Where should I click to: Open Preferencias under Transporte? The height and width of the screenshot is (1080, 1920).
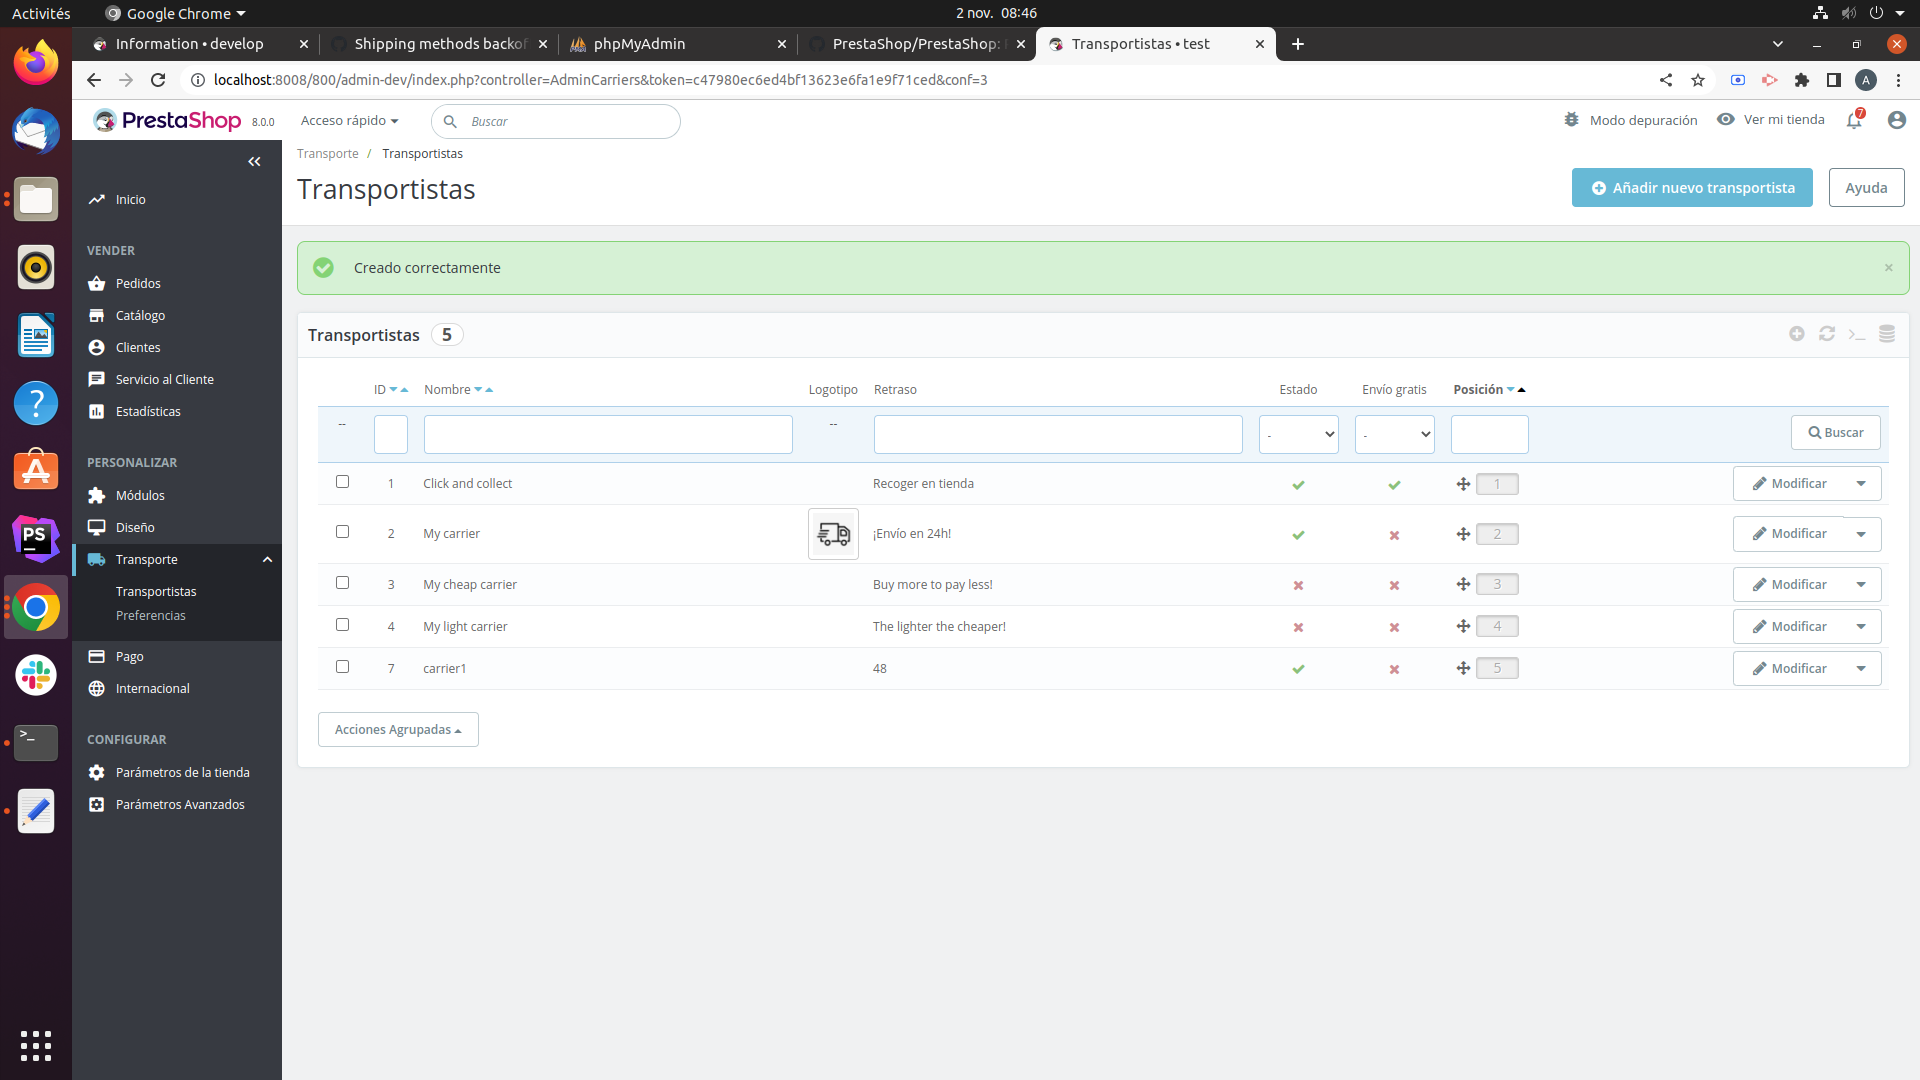point(150,615)
